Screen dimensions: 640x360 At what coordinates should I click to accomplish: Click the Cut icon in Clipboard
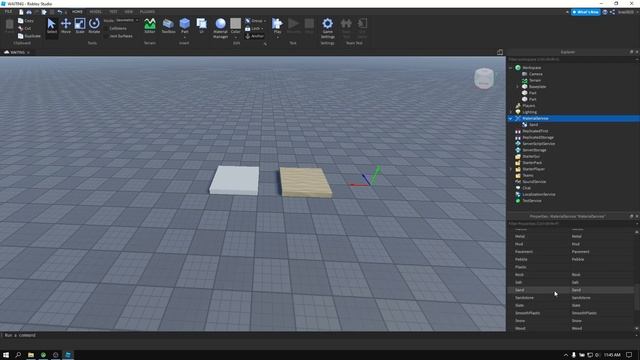[x=20, y=28]
